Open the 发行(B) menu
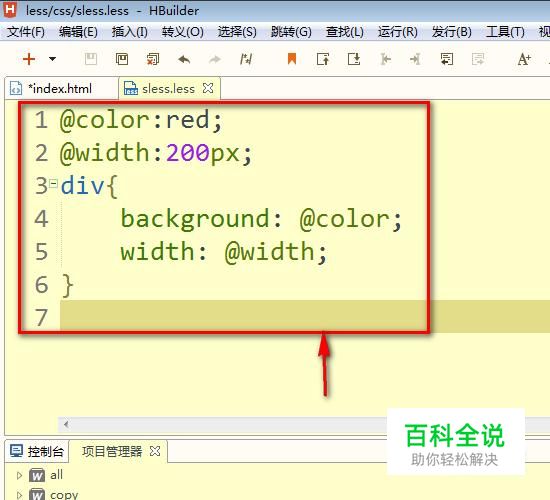This screenshot has width=550, height=500. (x=451, y=32)
